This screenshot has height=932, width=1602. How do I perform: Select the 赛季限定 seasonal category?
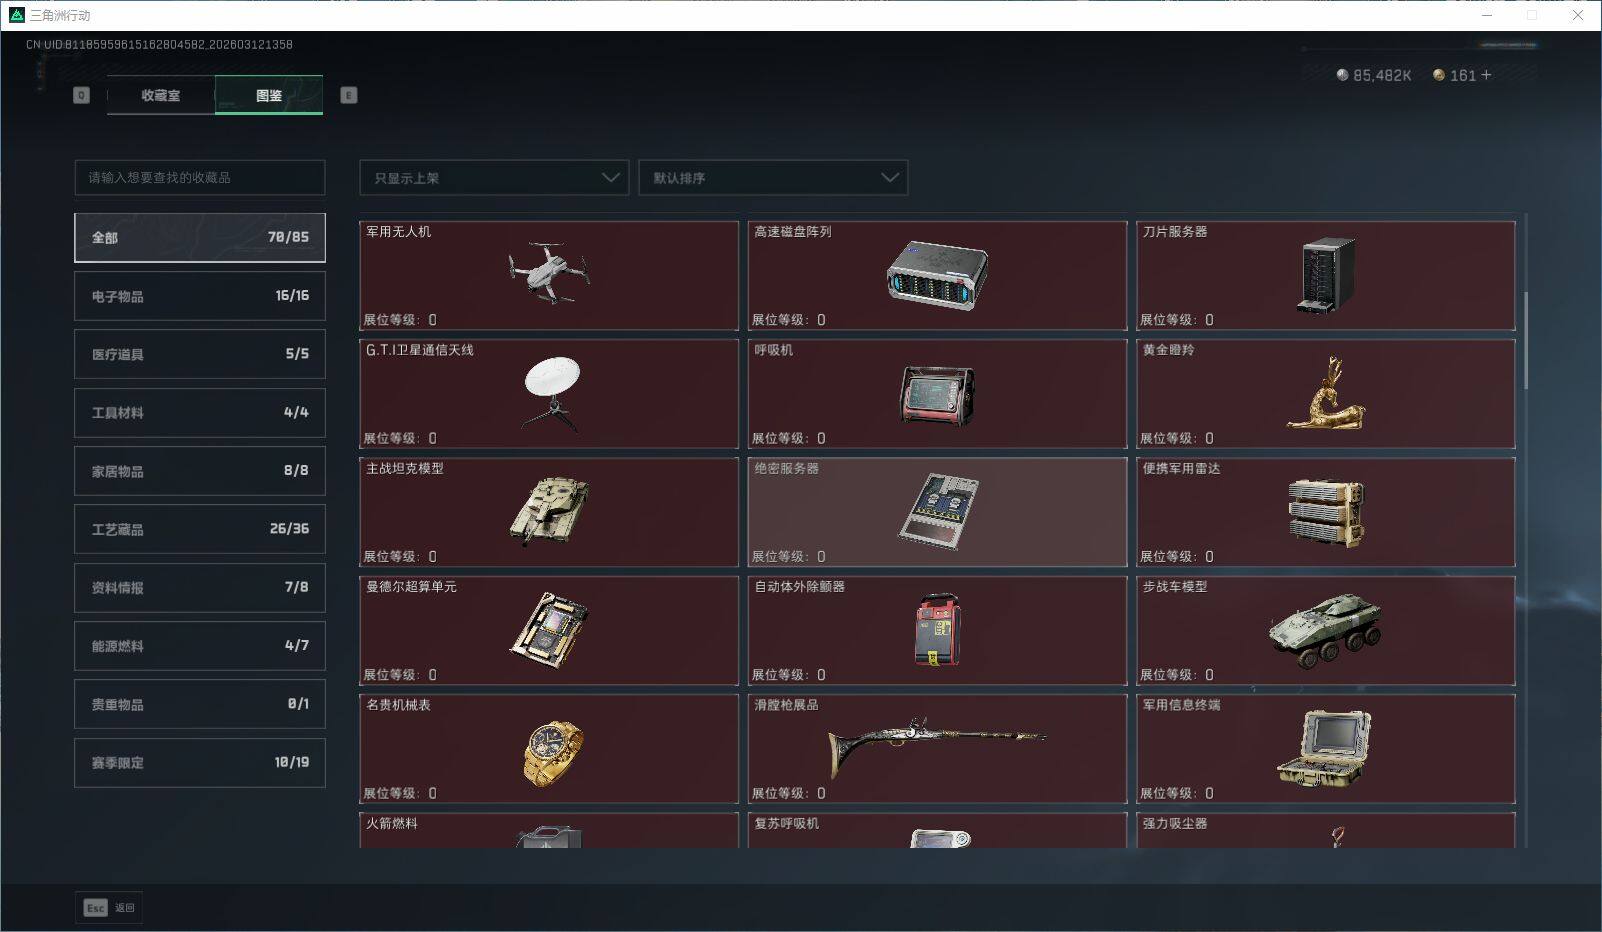point(199,762)
